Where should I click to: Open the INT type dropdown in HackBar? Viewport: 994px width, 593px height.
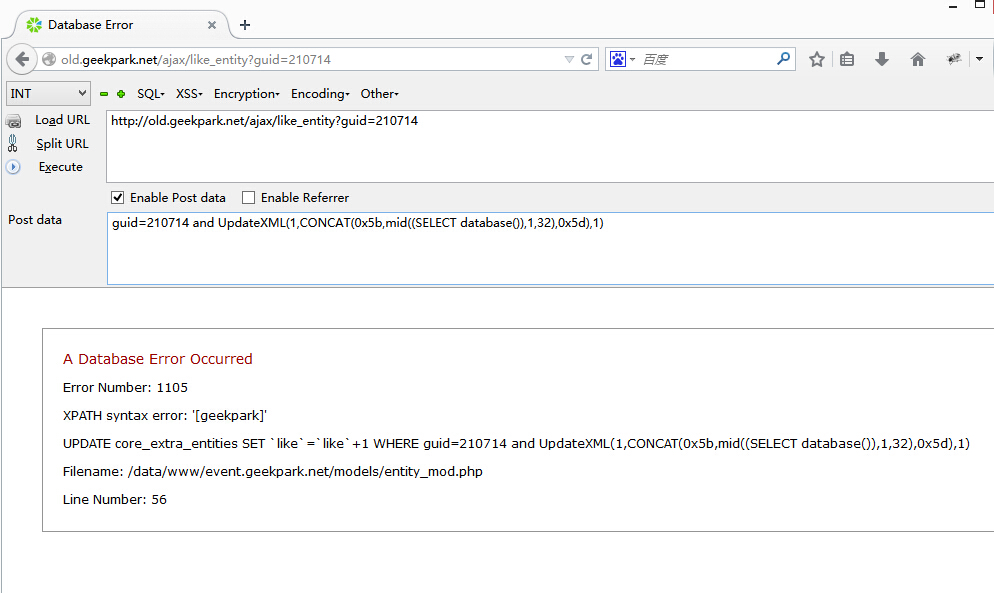click(x=48, y=93)
